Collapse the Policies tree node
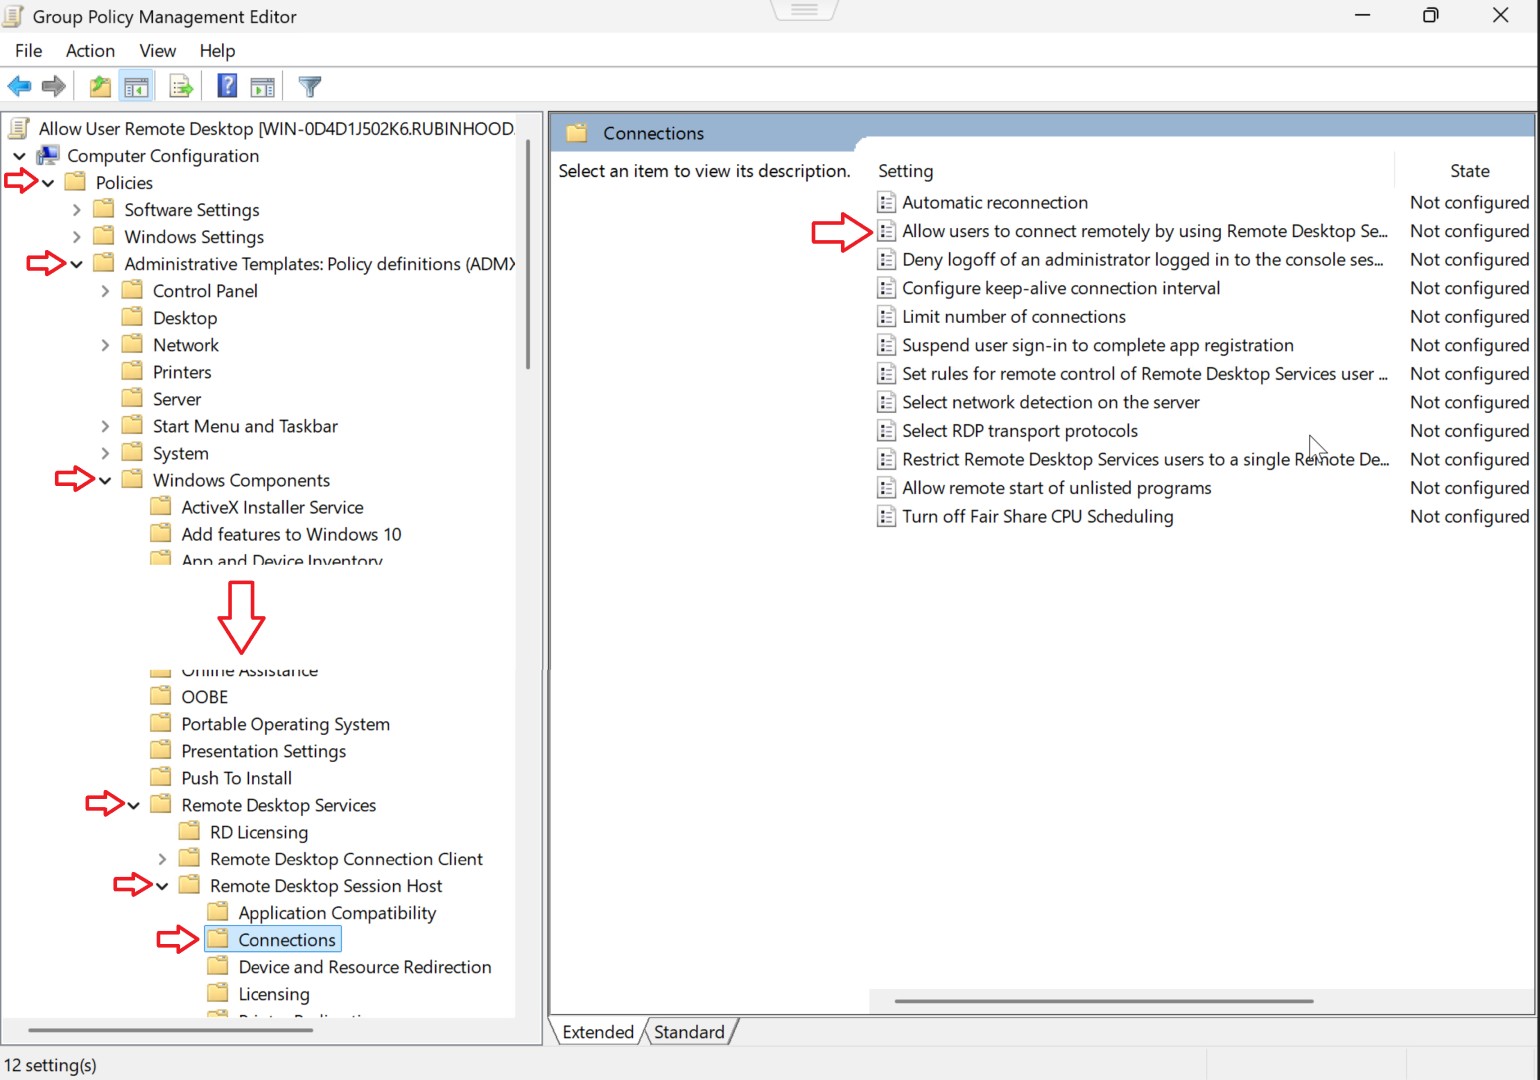The height and width of the screenshot is (1080, 1540). pos(48,183)
